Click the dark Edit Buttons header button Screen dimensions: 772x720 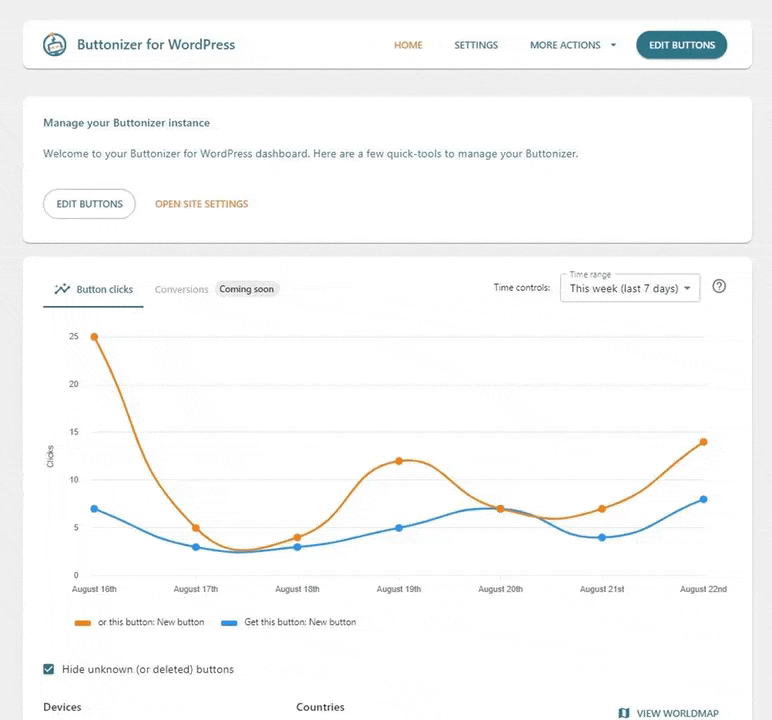coord(682,45)
